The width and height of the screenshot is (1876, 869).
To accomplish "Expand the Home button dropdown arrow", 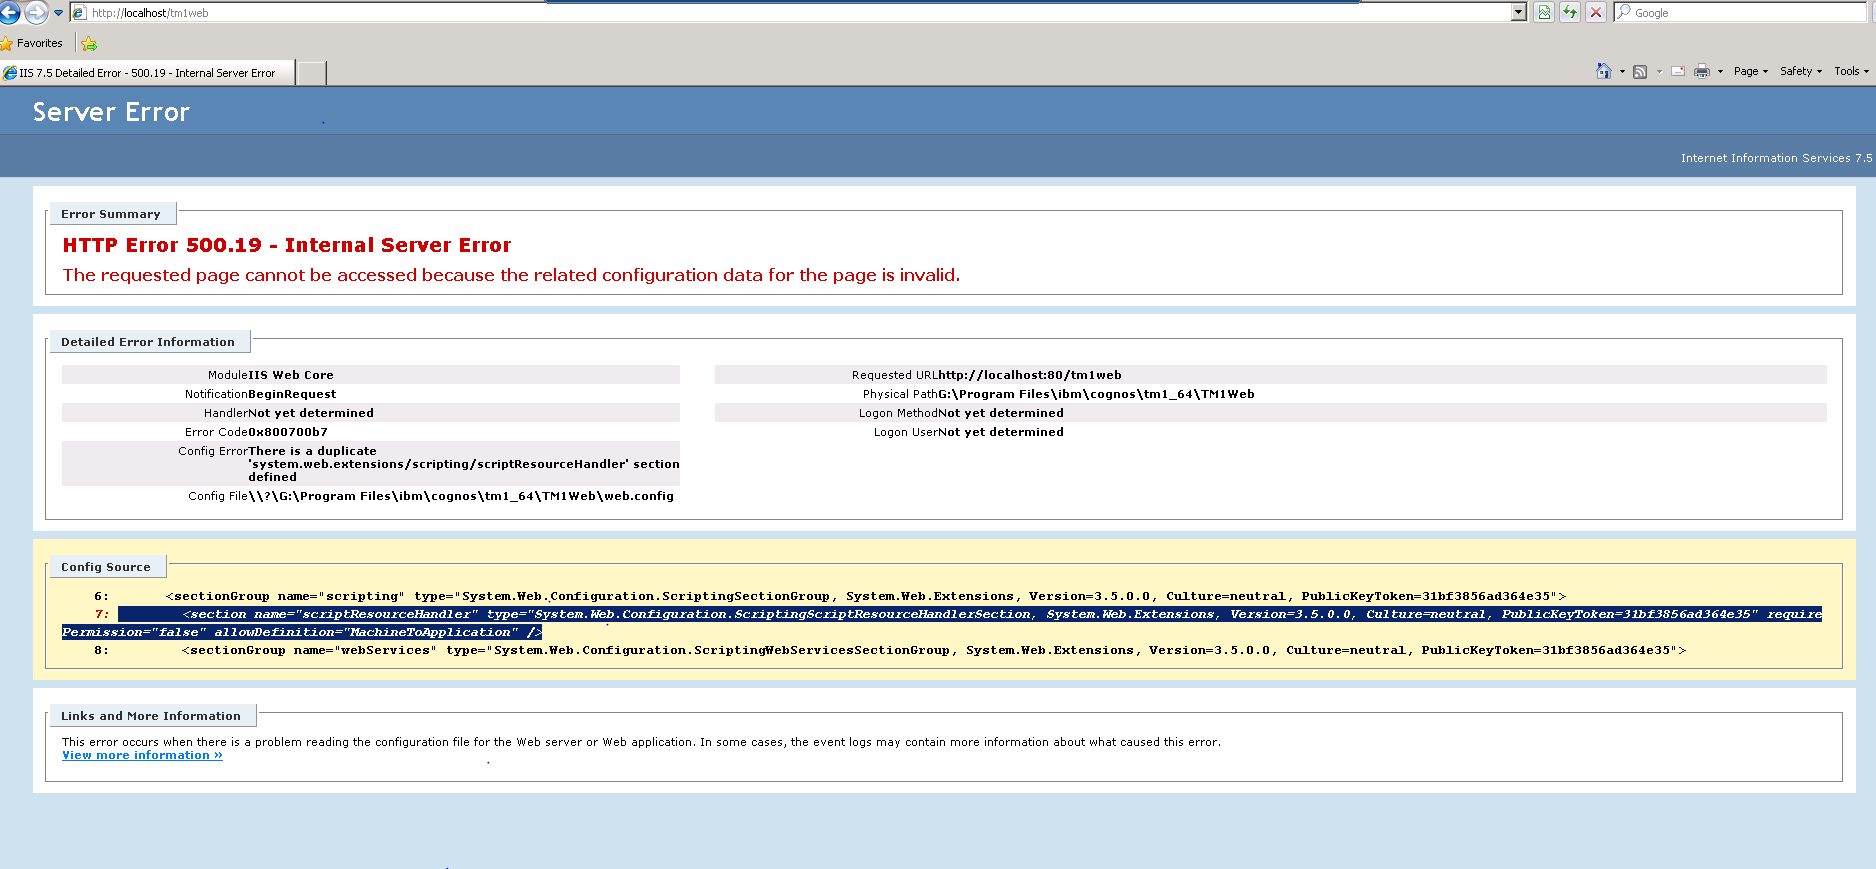I will [1622, 72].
